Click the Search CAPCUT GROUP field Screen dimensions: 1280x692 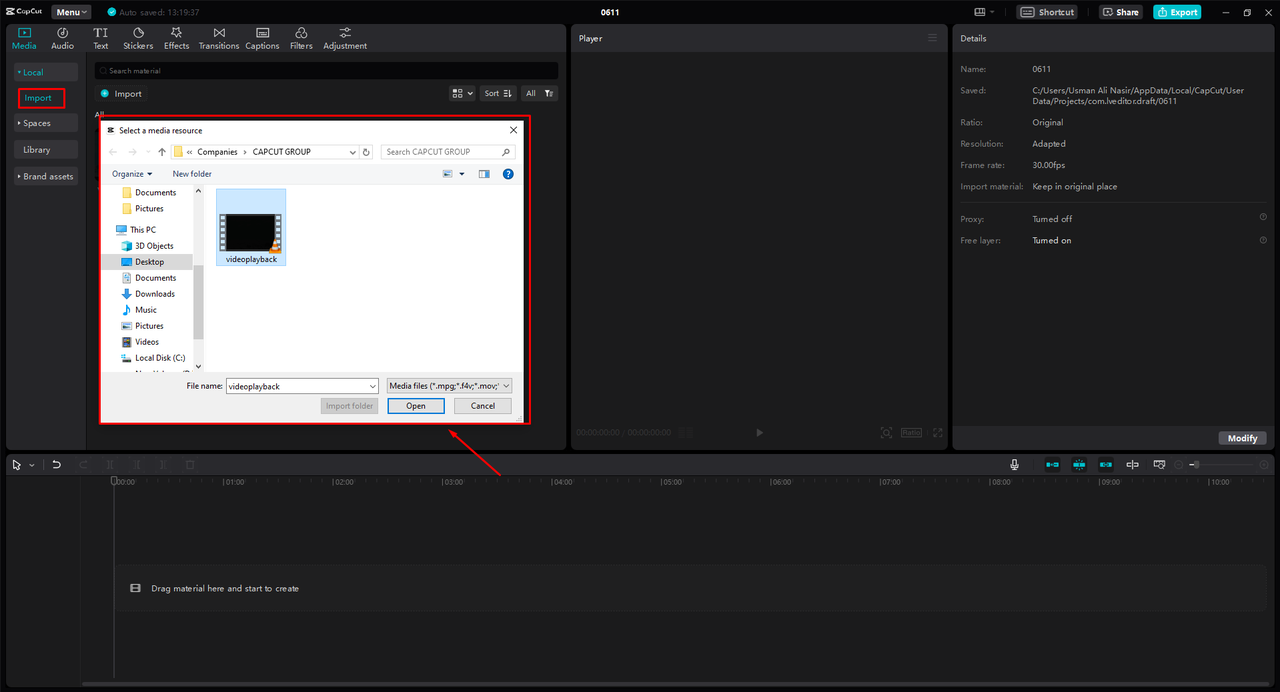(x=449, y=152)
